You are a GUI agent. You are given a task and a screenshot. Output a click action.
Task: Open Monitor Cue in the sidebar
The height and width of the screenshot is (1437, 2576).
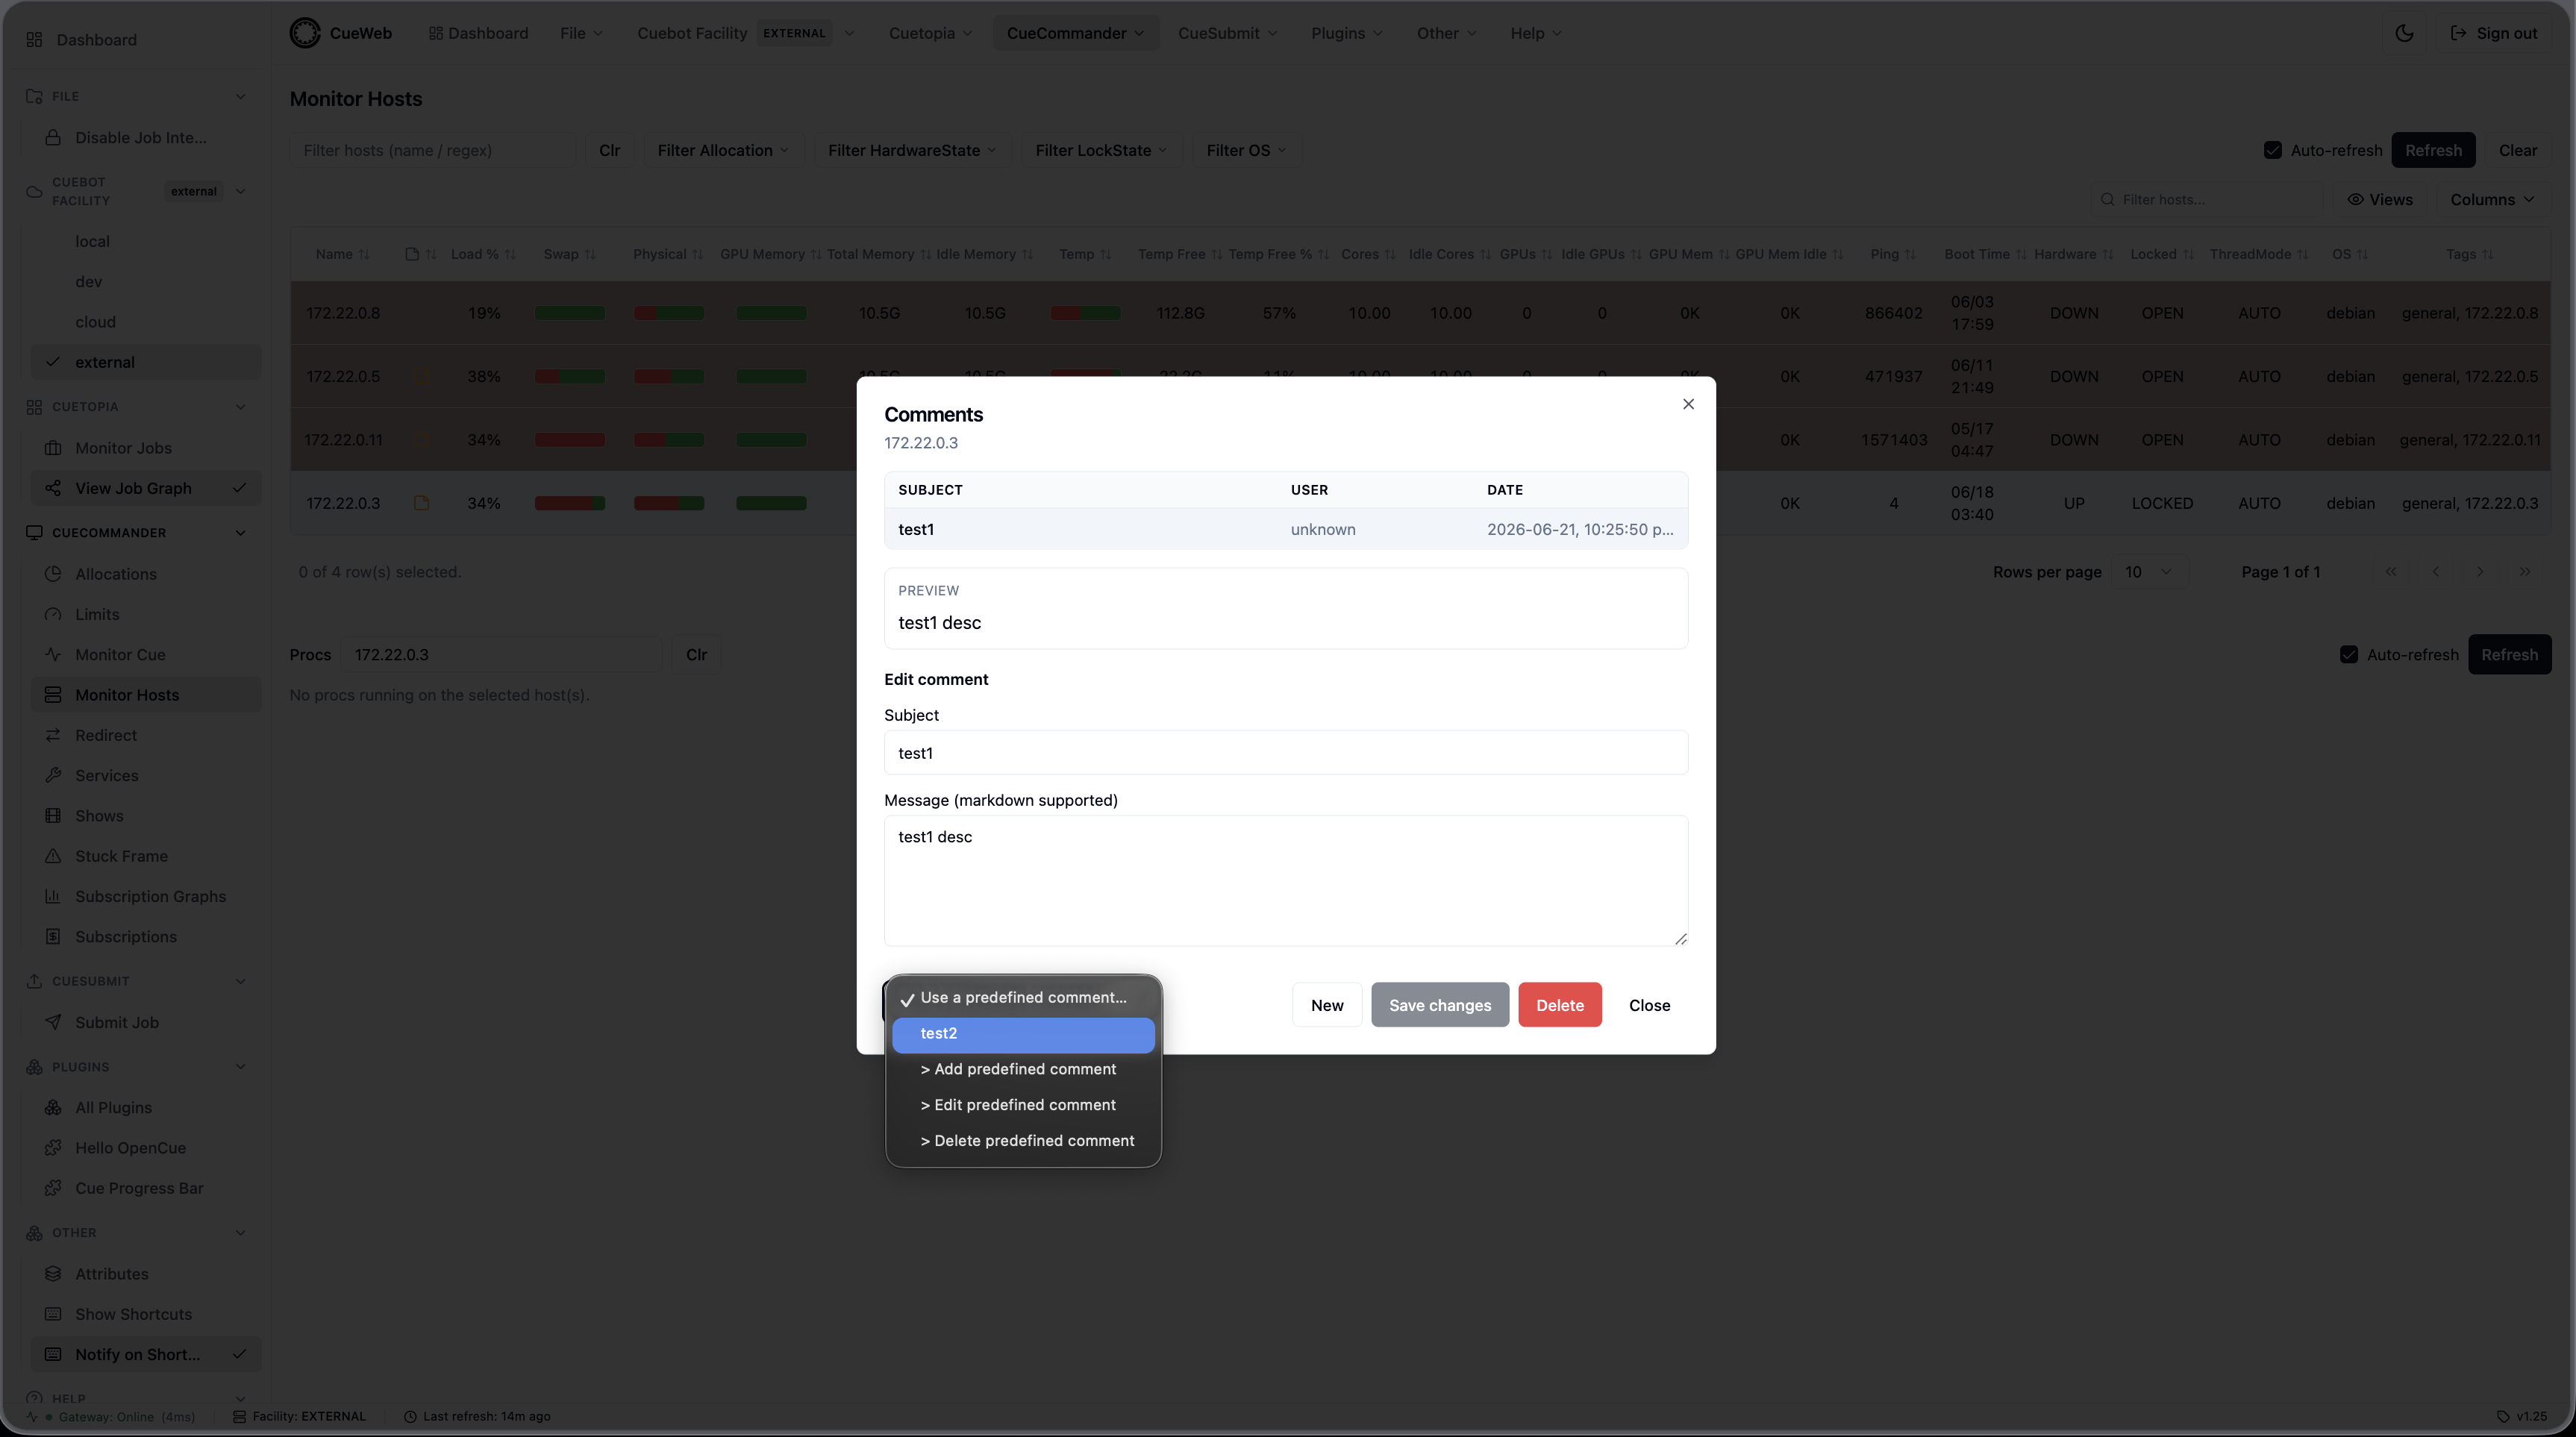click(146, 654)
